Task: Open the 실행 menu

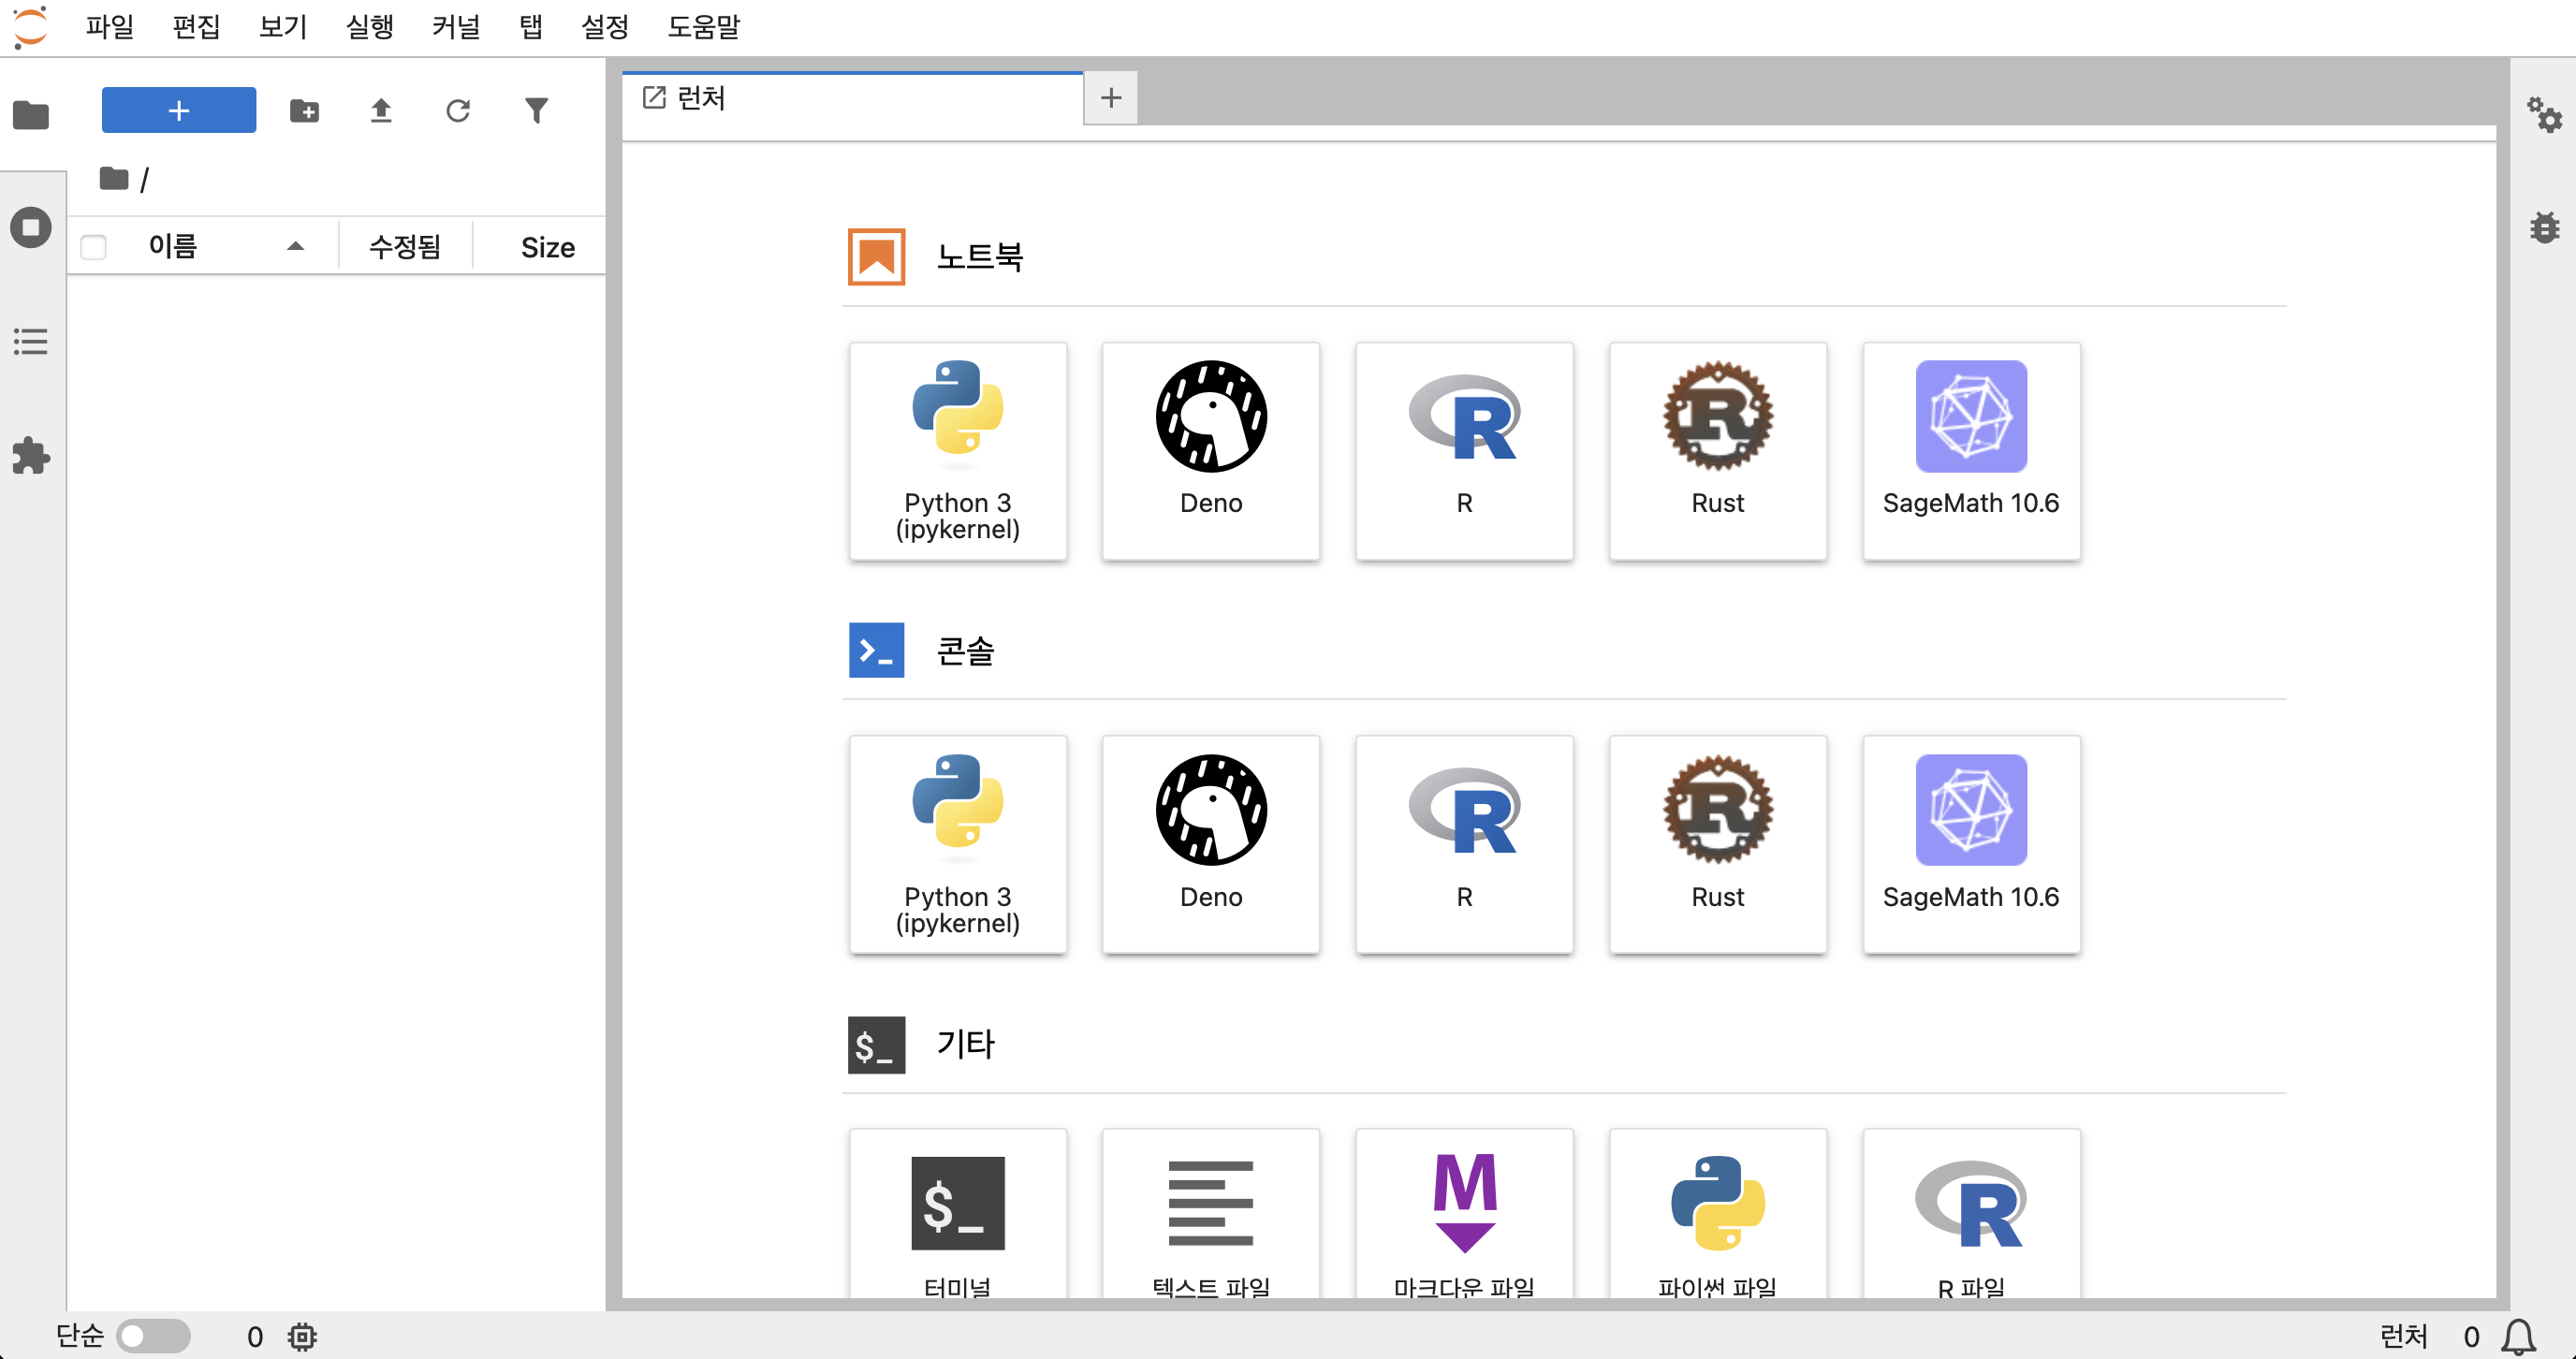Action: 370,27
